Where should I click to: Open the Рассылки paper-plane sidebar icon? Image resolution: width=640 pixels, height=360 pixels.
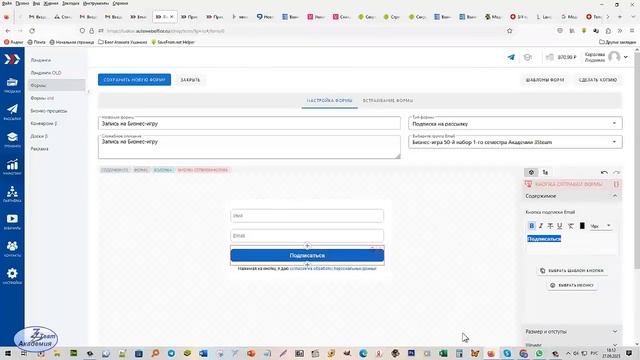12,112
